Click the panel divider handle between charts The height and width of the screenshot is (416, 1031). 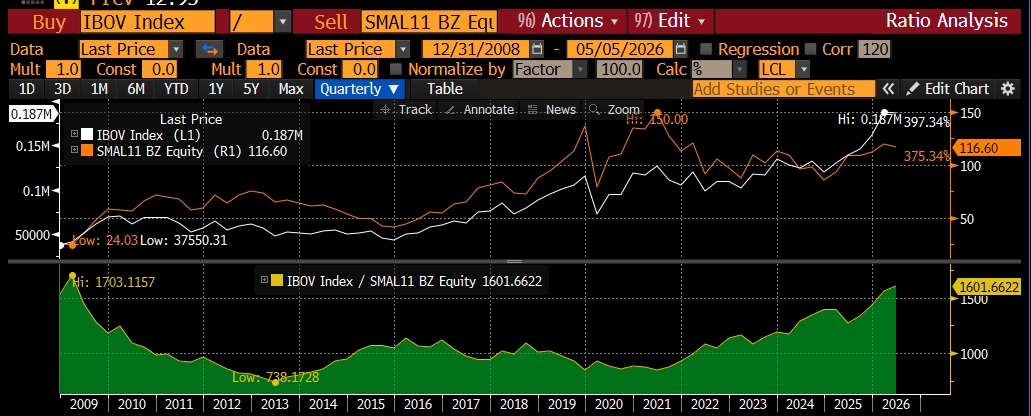coord(515,262)
